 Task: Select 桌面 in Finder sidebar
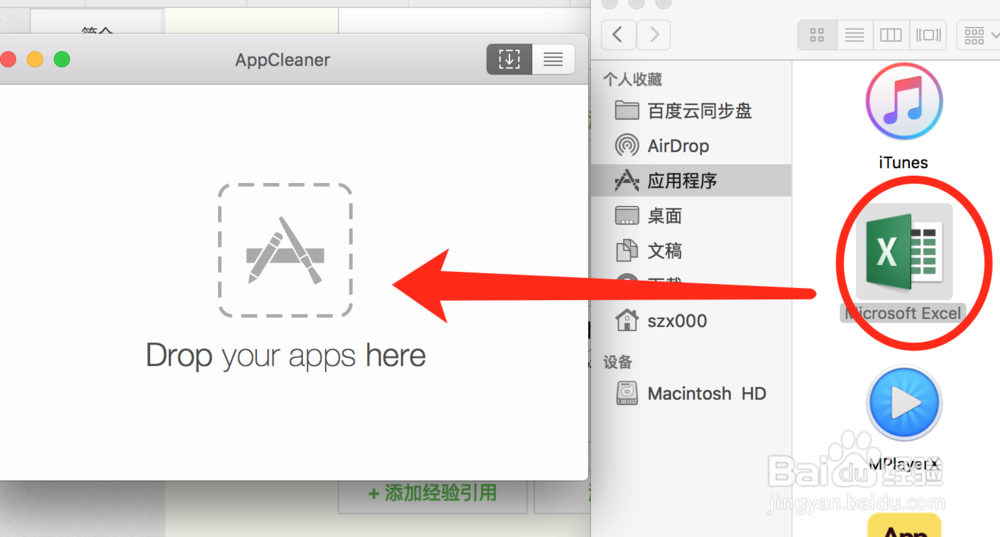[691, 216]
